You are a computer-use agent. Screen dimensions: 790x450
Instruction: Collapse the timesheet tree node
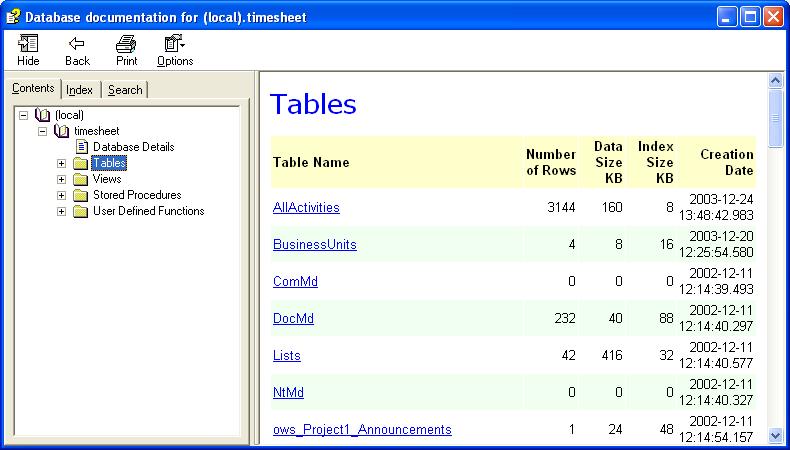click(x=43, y=131)
